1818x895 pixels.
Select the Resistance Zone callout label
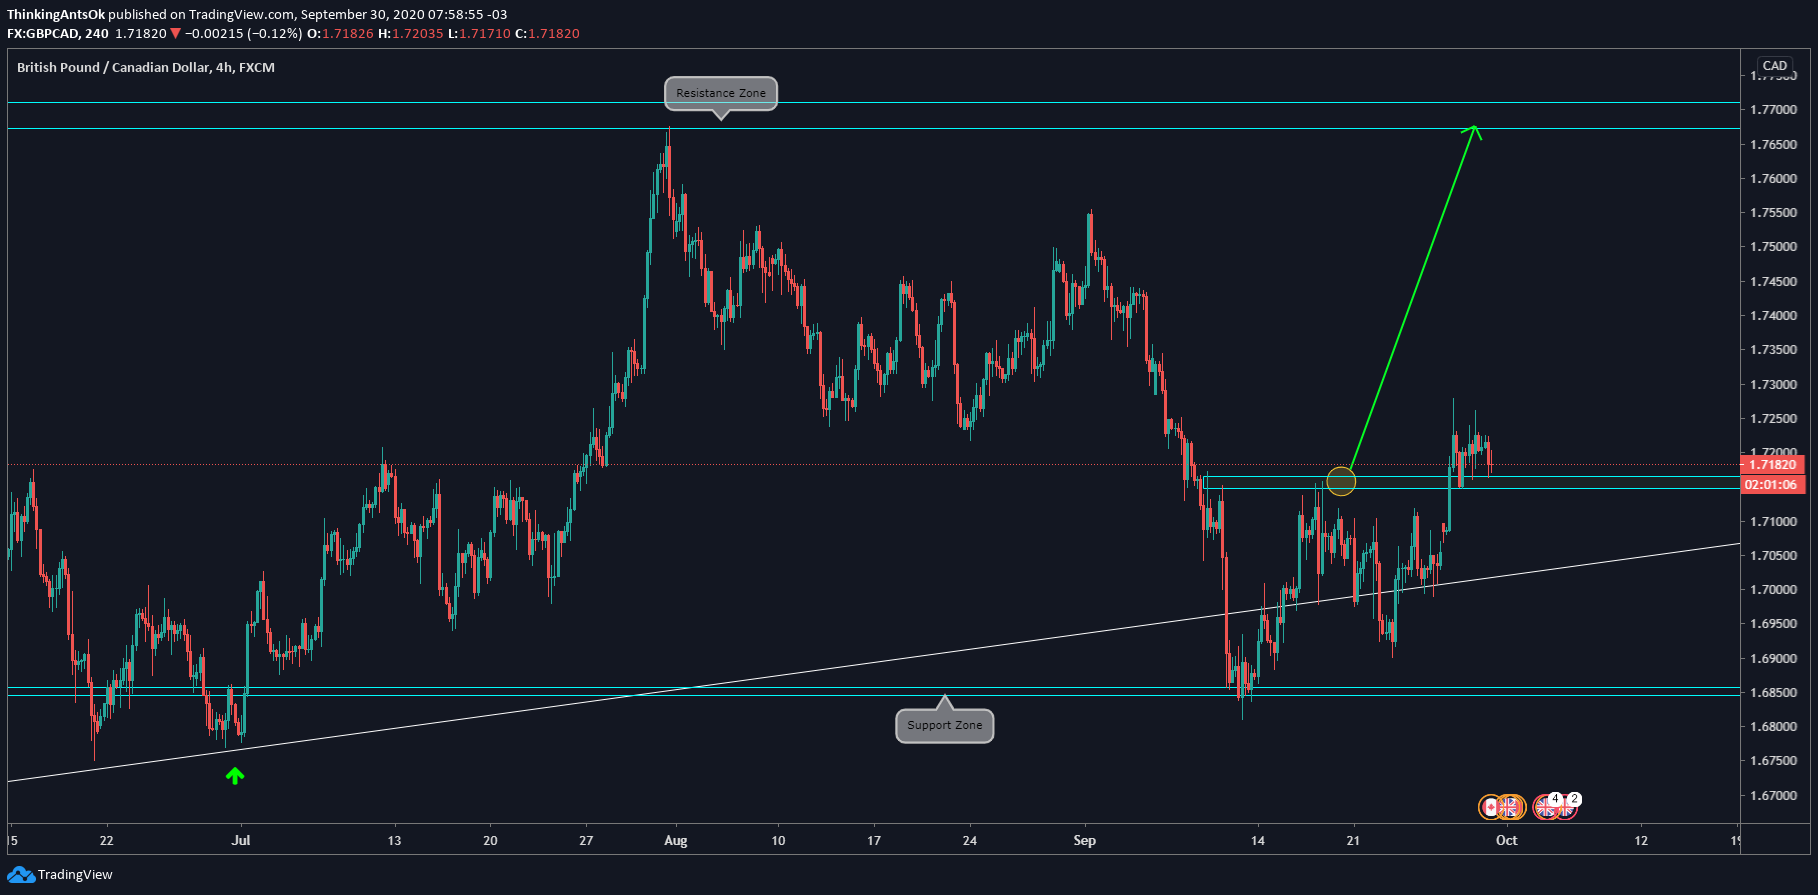point(721,93)
